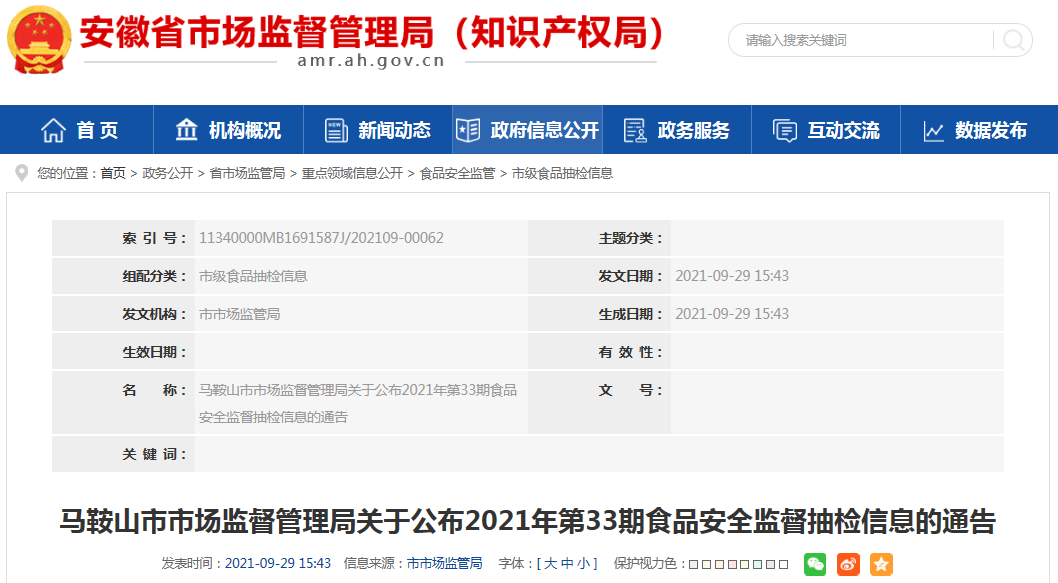Open the 新闻动态 menu item

pyautogui.click(x=378, y=130)
